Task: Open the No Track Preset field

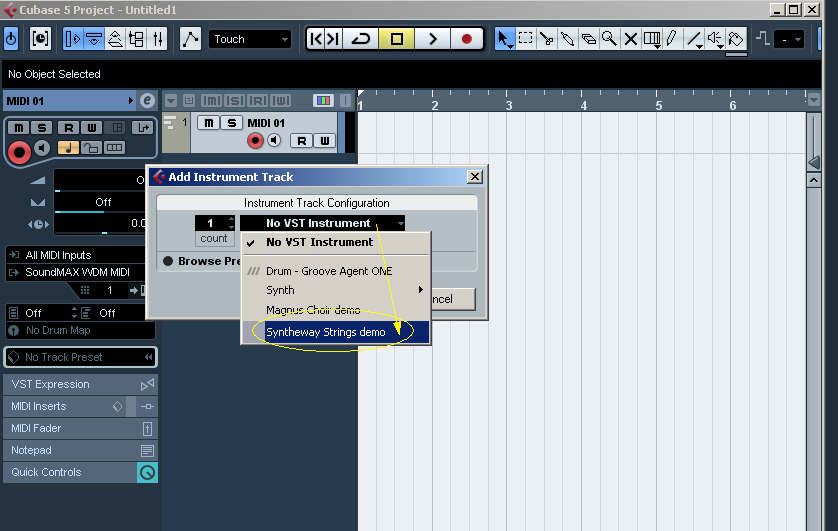Action: 80,357
